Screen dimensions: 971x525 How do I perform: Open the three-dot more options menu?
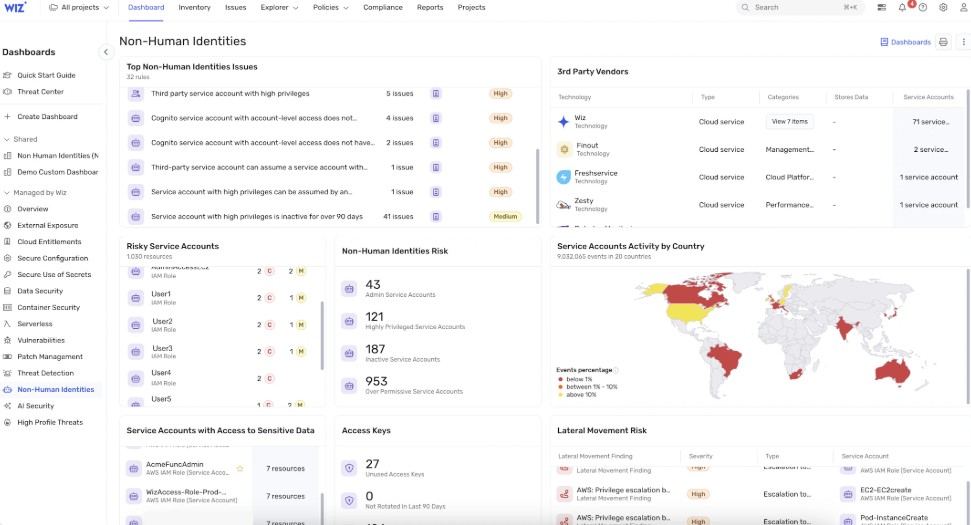pos(964,42)
